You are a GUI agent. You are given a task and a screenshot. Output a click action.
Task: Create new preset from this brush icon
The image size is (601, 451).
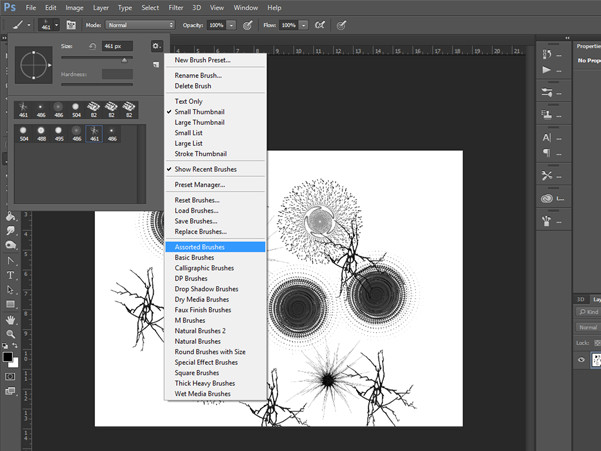pos(156,65)
